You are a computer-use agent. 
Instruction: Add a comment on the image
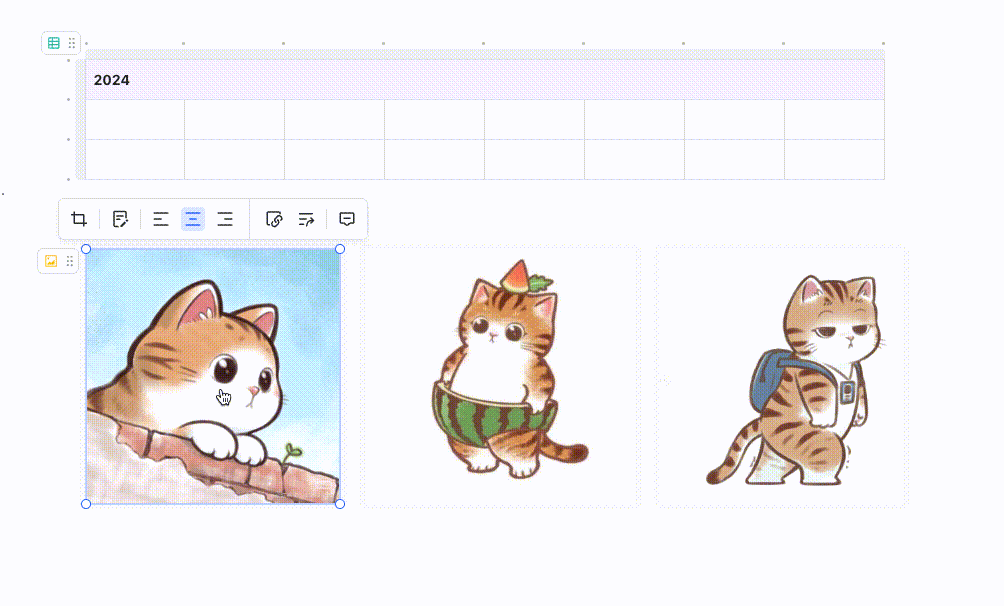pyautogui.click(x=347, y=219)
